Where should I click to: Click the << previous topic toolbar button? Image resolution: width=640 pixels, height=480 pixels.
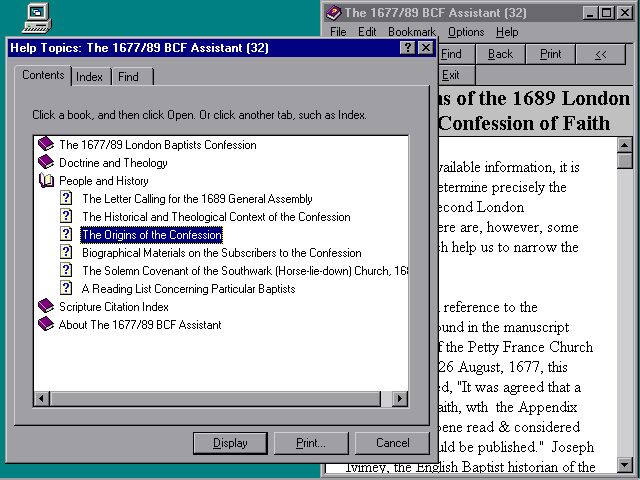tap(600, 54)
